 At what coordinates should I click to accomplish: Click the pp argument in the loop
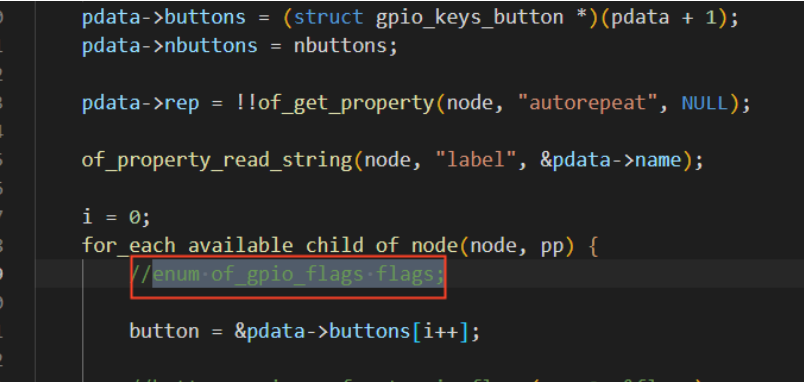552,247
